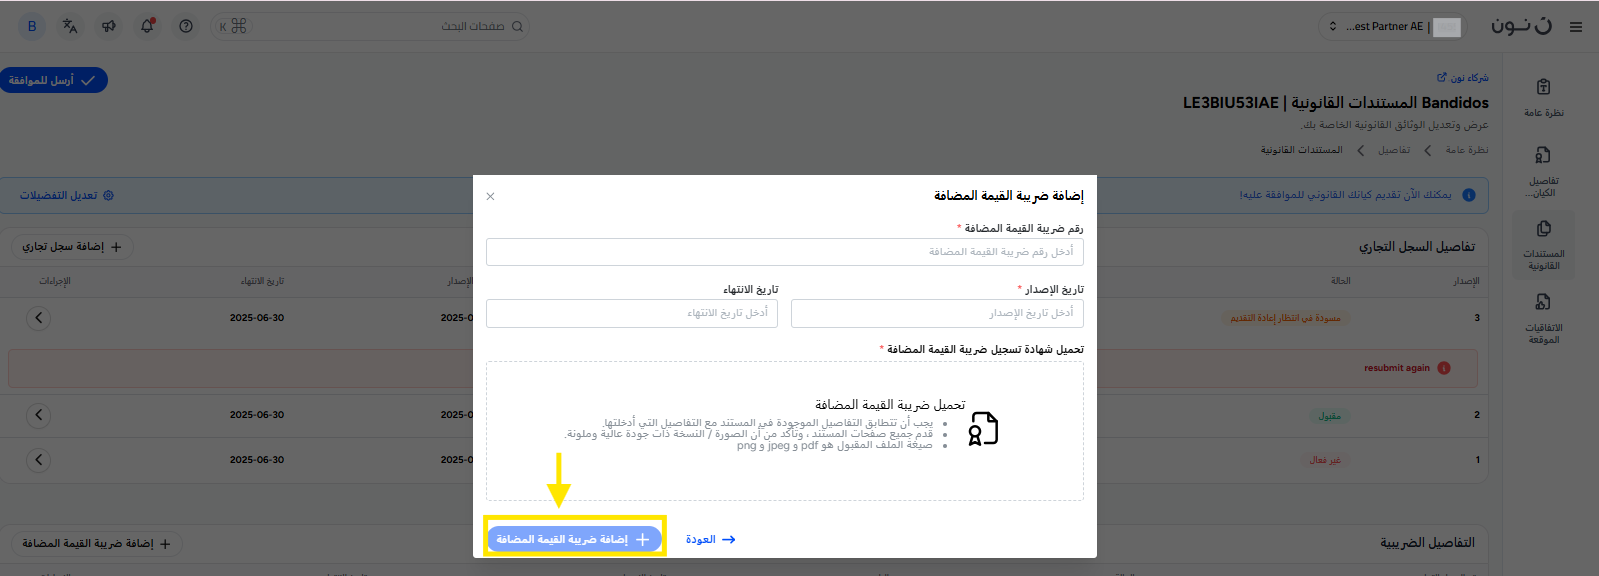Click the help question mark icon

click(x=186, y=26)
